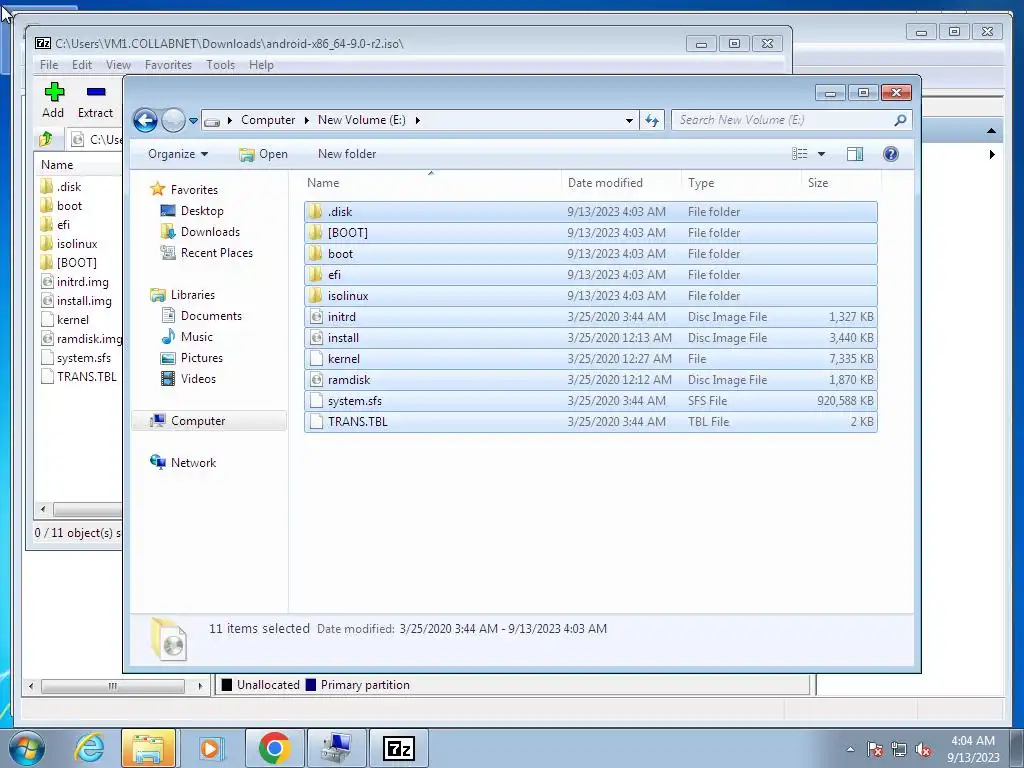Viewport: 1024px width, 768px height.
Task: Select the initrd disc image icon in Explorer
Action: tap(316, 317)
